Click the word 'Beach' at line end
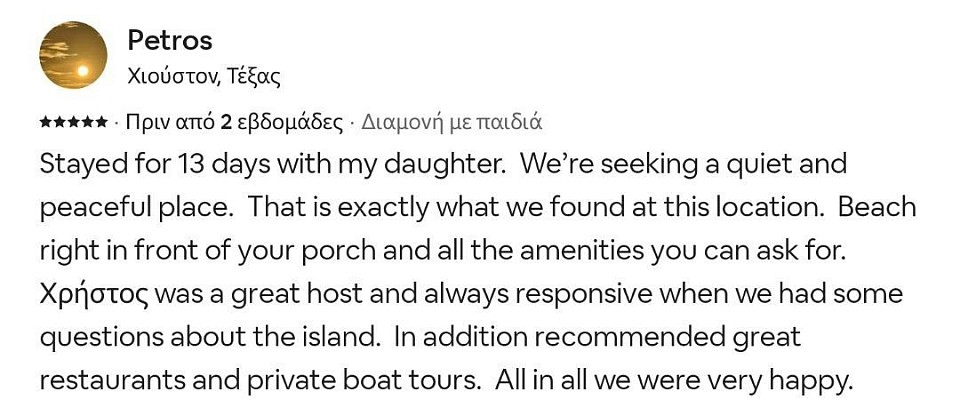This screenshot has height=408, width=960. (877, 208)
